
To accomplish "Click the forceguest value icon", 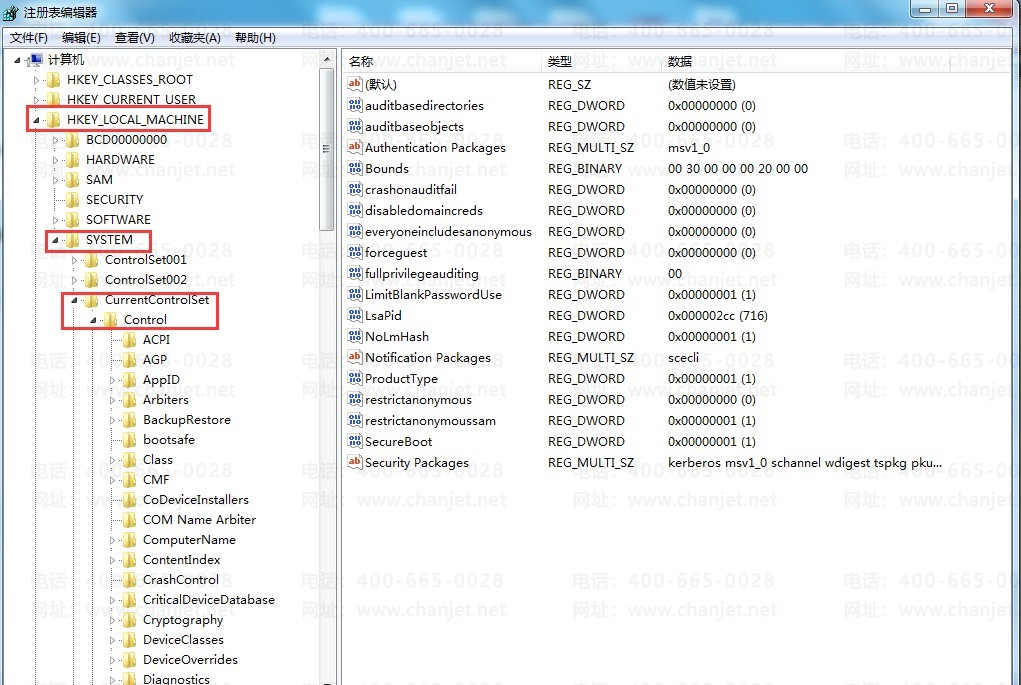I will pos(354,252).
